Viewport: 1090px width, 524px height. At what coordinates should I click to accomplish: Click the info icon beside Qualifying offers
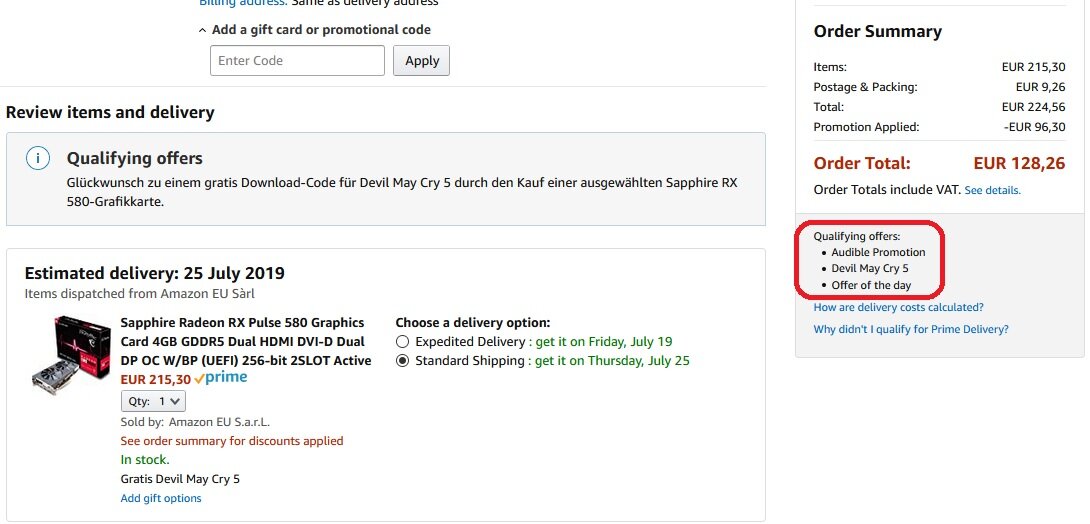(37, 158)
